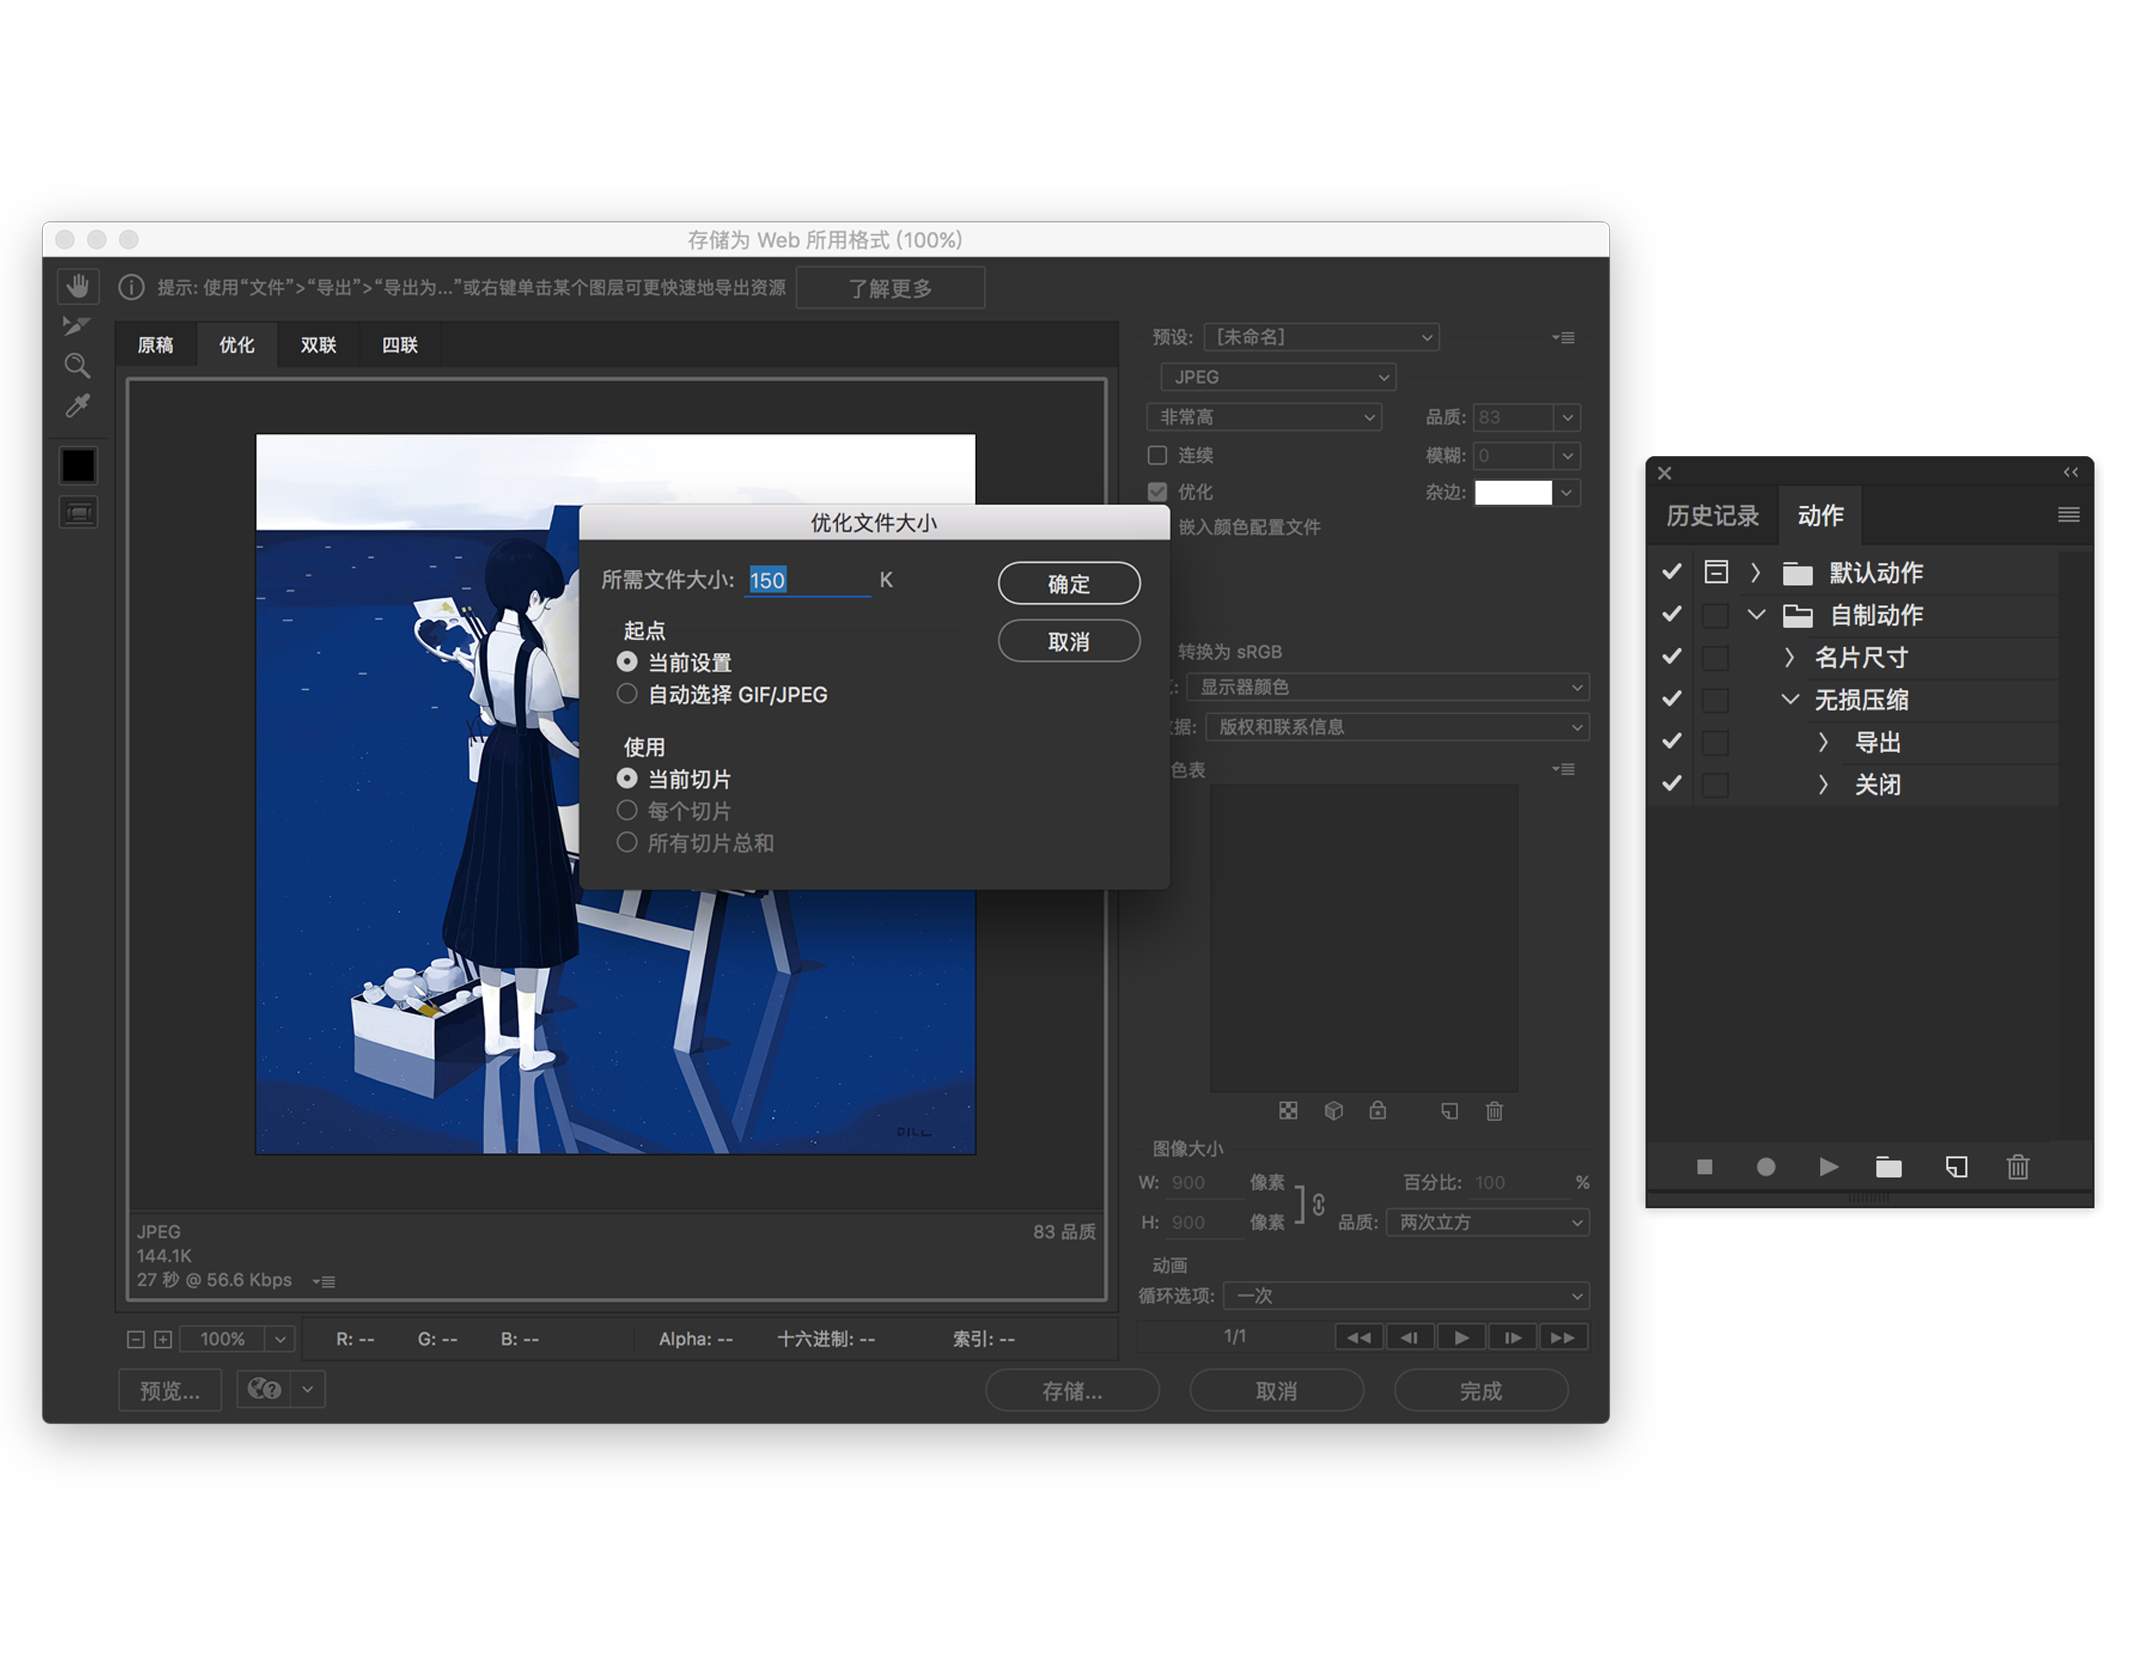Enable the 连续 checkbox
Screen dimensions: 2130x1672
[1158, 455]
